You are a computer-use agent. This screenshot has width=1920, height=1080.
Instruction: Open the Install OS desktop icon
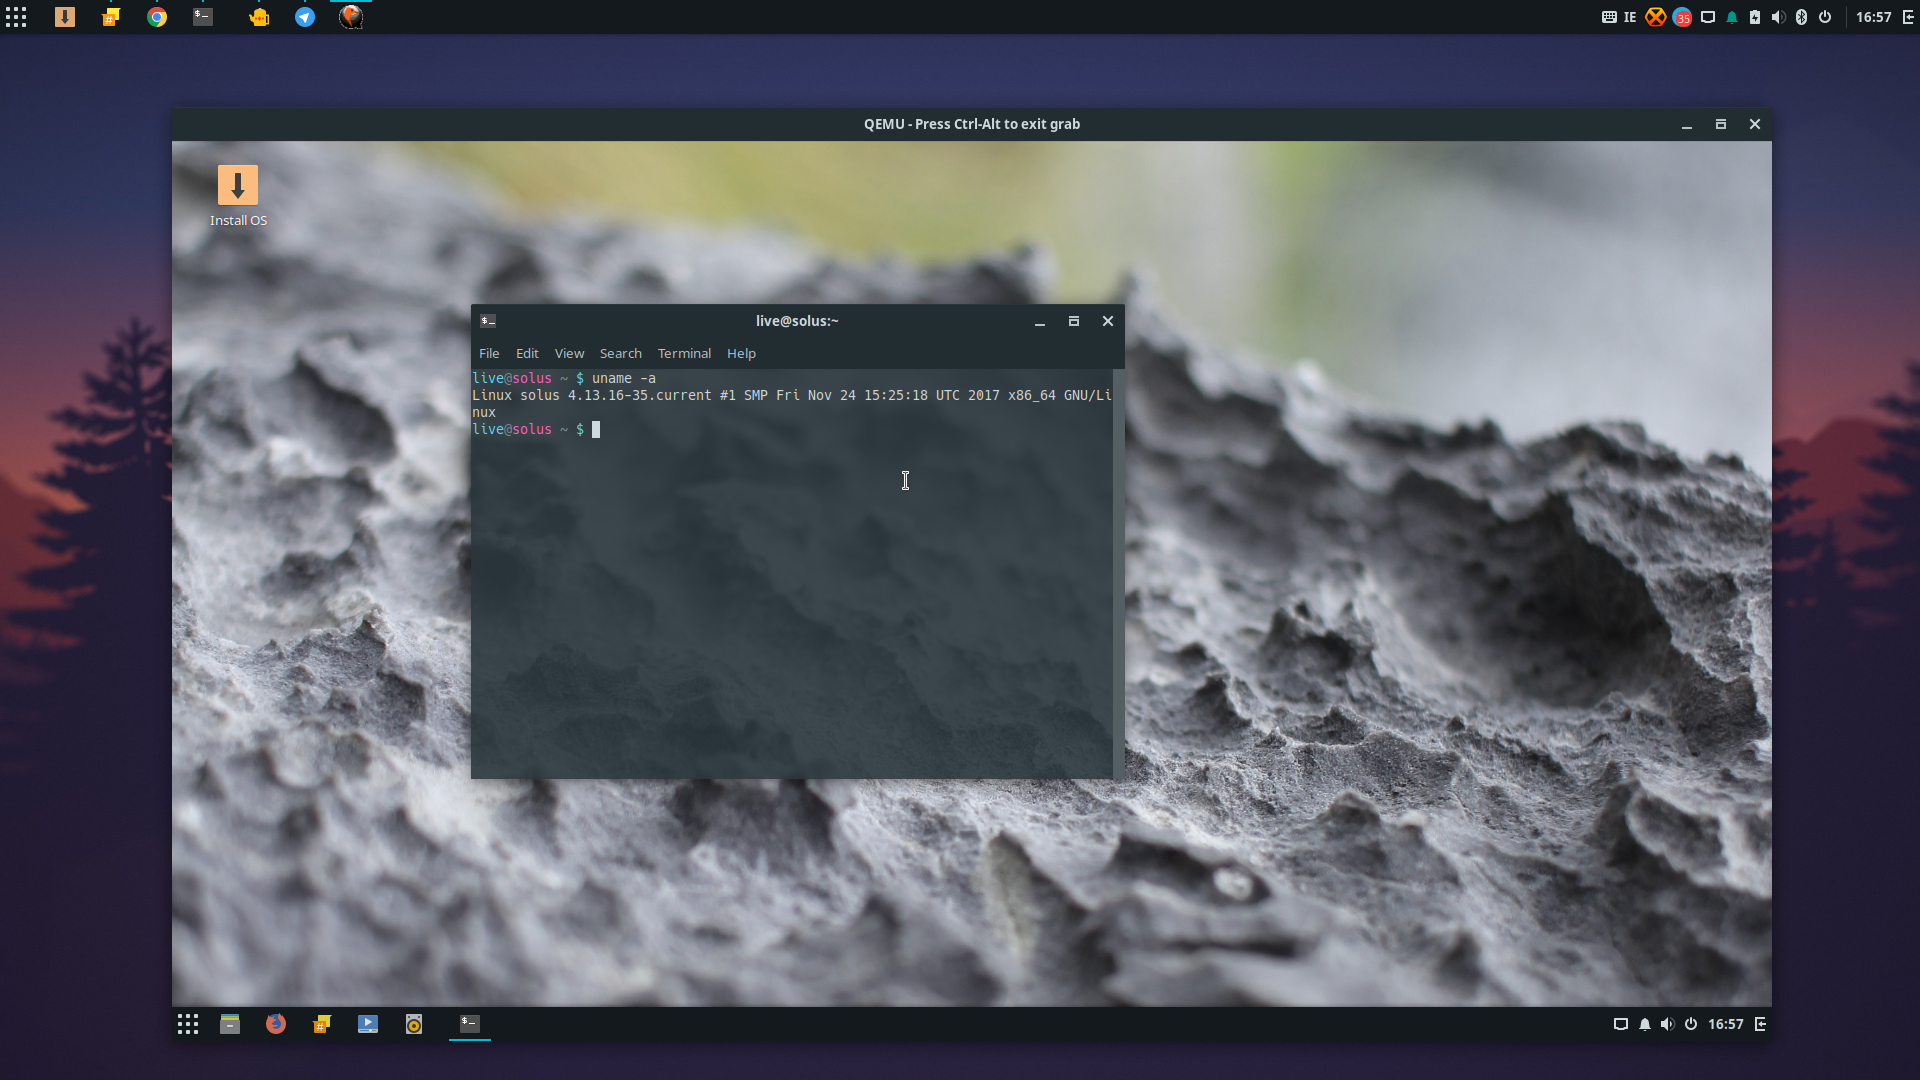pos(238,196)
